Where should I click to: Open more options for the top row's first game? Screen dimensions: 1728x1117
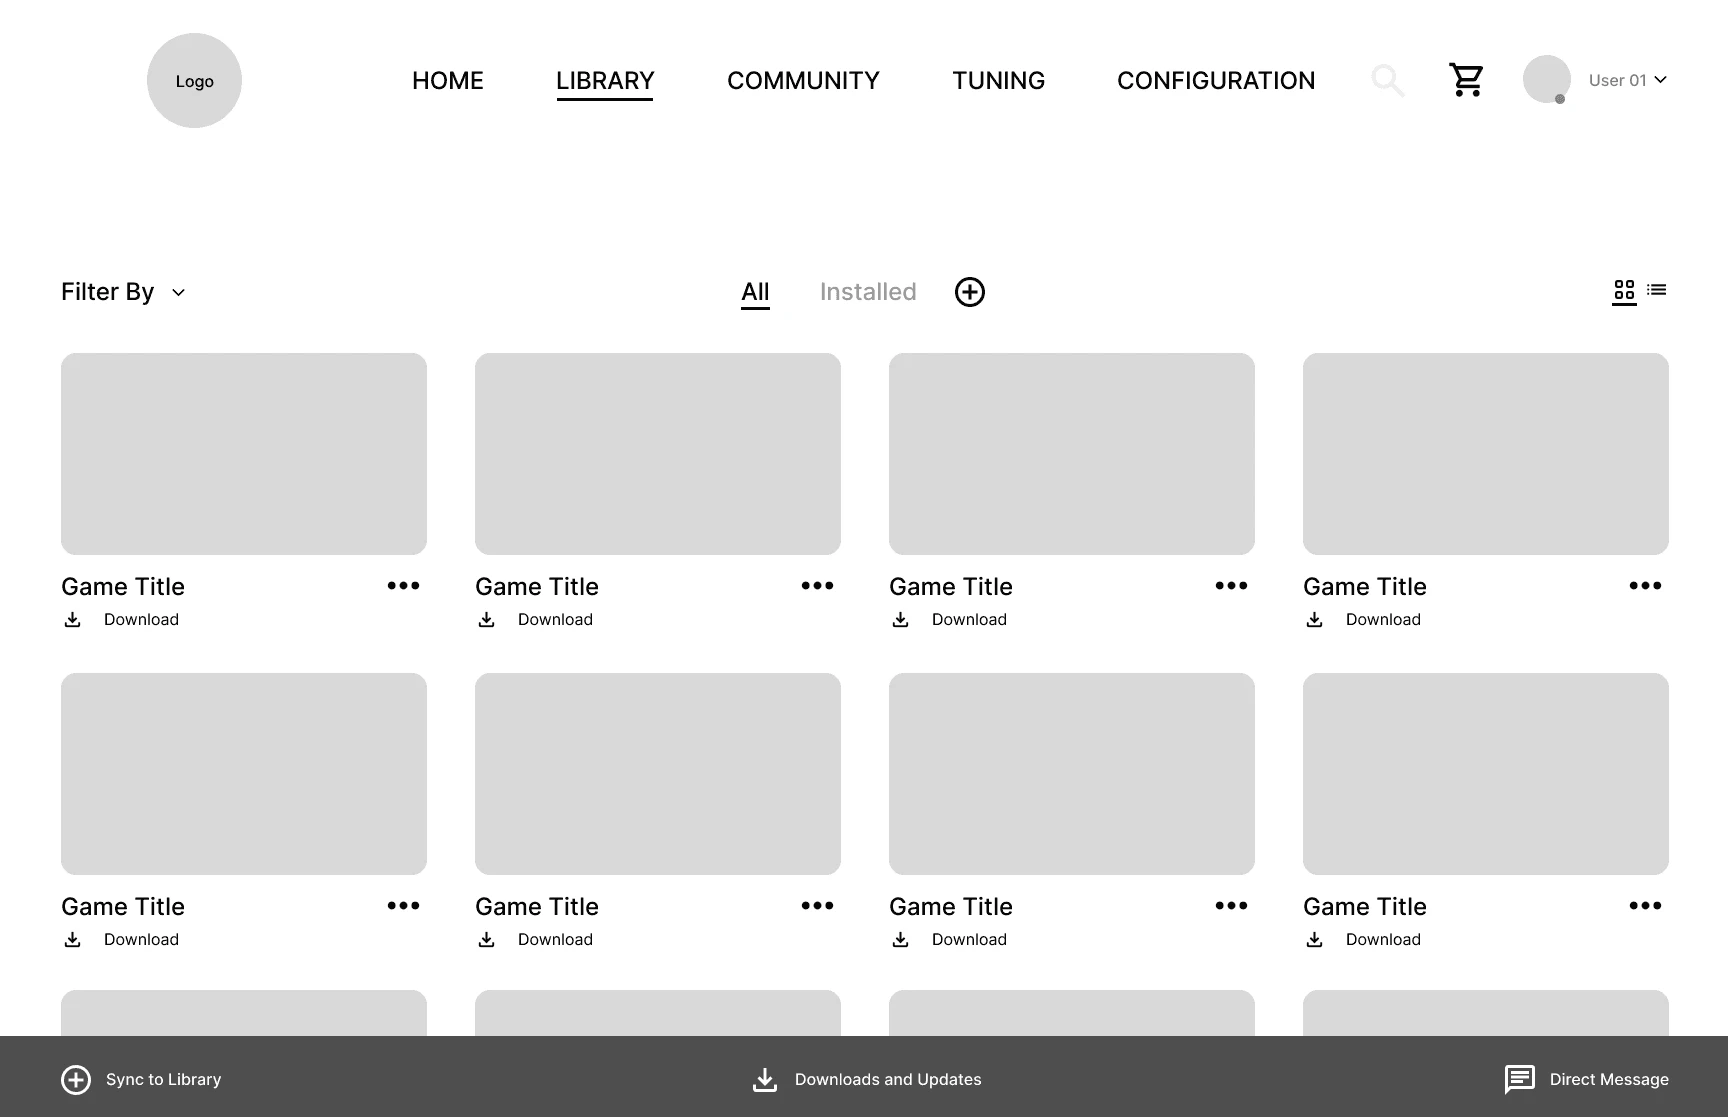(x=403, y=586)
